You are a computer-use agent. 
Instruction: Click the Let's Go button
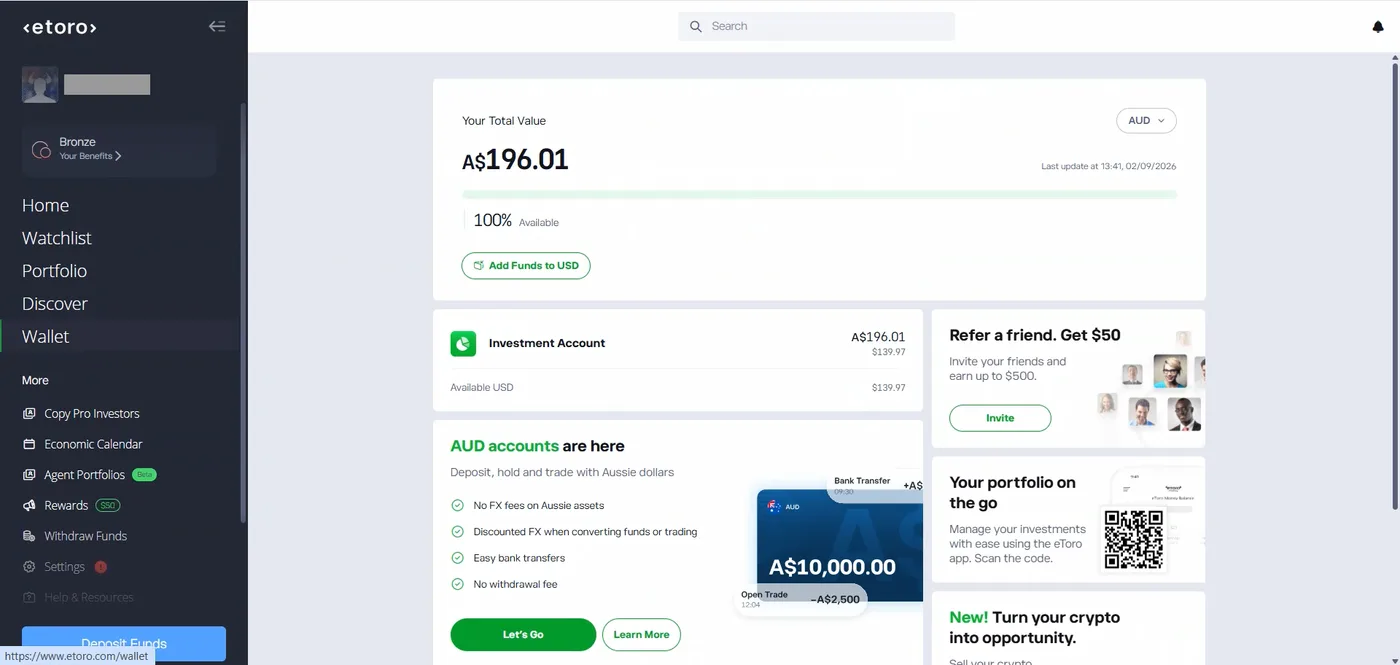coord(523,635)
